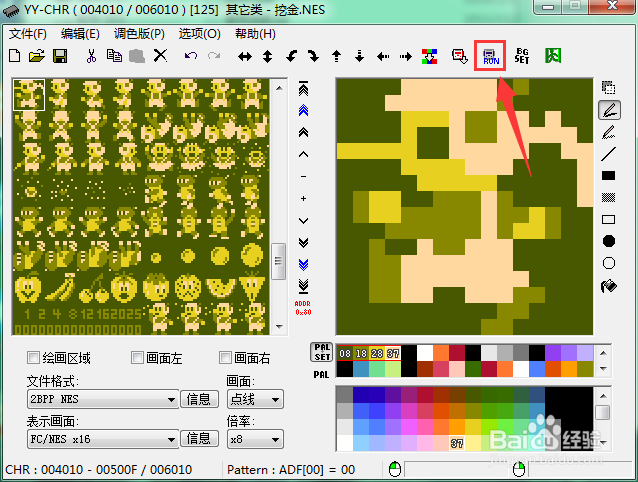Shift the pattern left with left arrow
Screen dimensions: 638x482
click(382, 56)
